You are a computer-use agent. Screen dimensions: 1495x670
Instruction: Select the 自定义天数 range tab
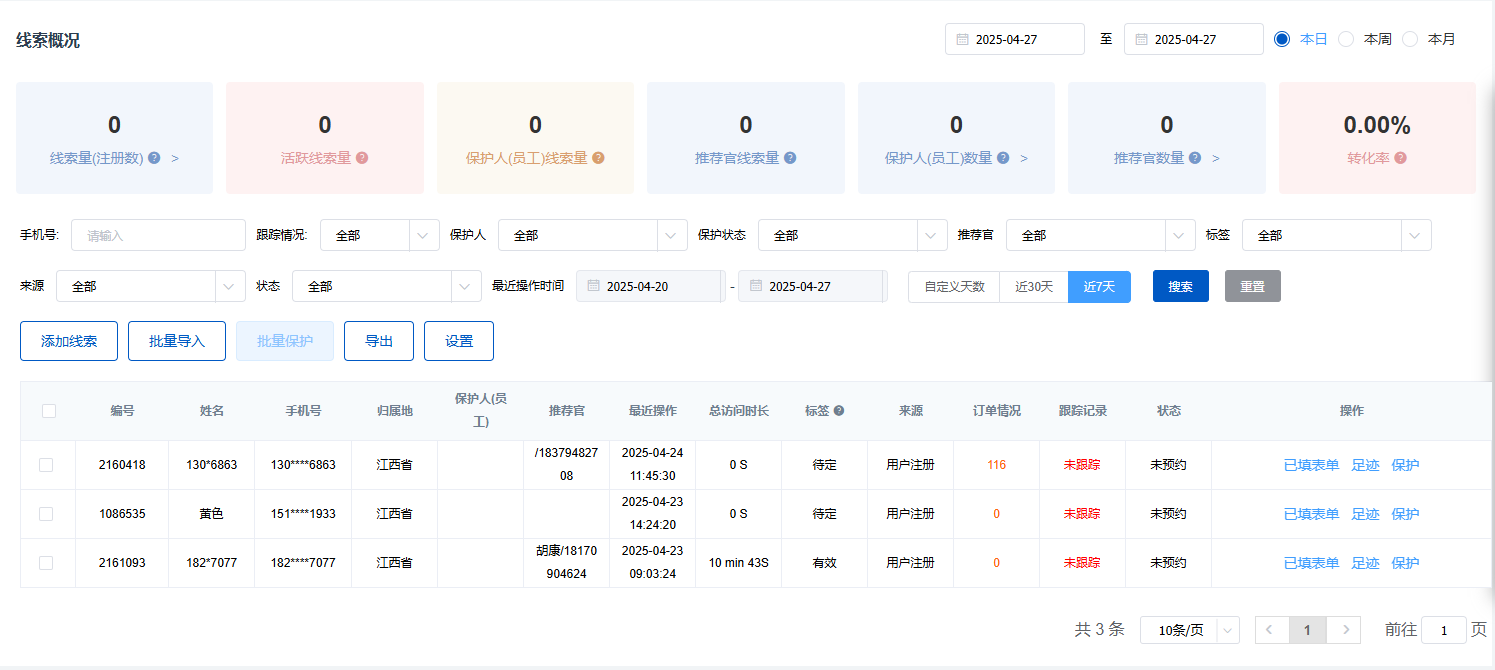point(954,287)
